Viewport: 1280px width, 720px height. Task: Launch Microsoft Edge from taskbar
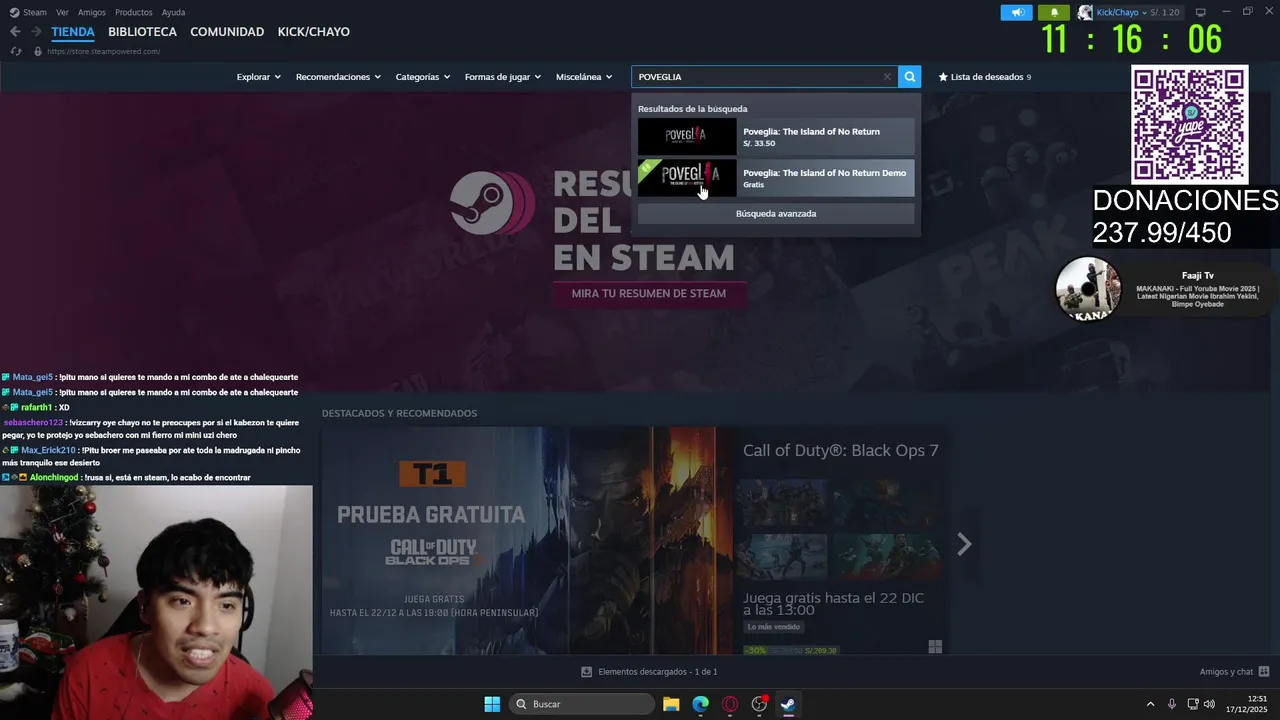(701, 704)
